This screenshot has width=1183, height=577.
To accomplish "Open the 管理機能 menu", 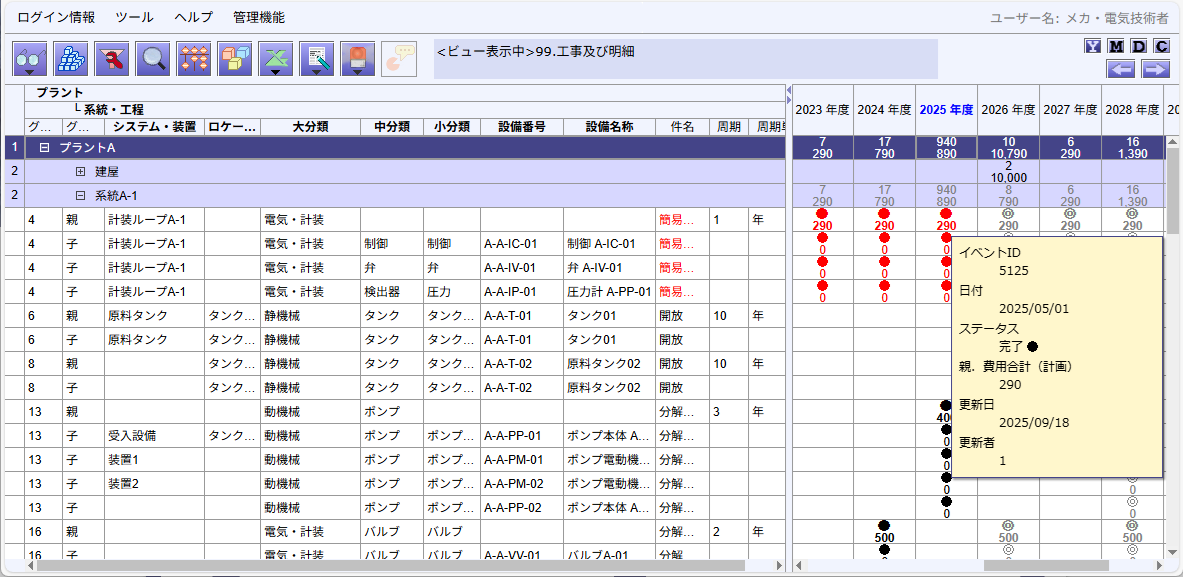I will (258, 17).
